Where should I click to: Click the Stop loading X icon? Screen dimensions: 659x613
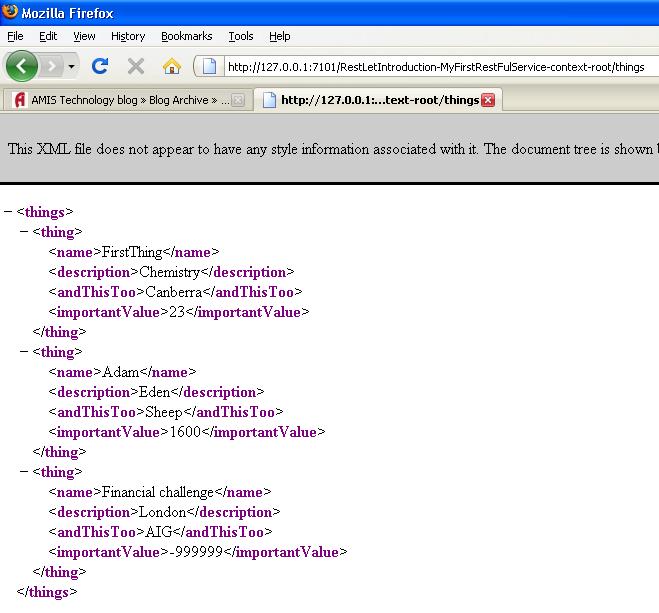(x=136, y=67)
